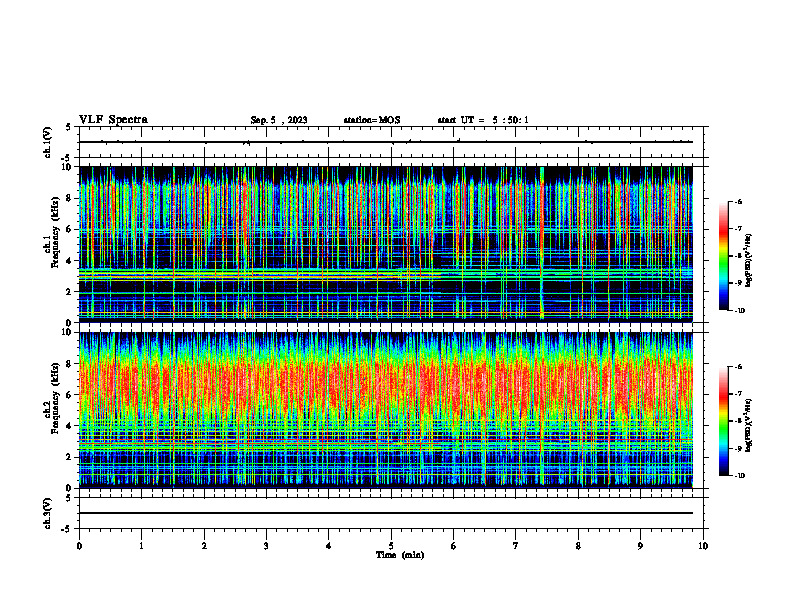This screenshot has height=612, width=792.
Task: Click the ch.3 flat waveform trace line
Action: 386,513
